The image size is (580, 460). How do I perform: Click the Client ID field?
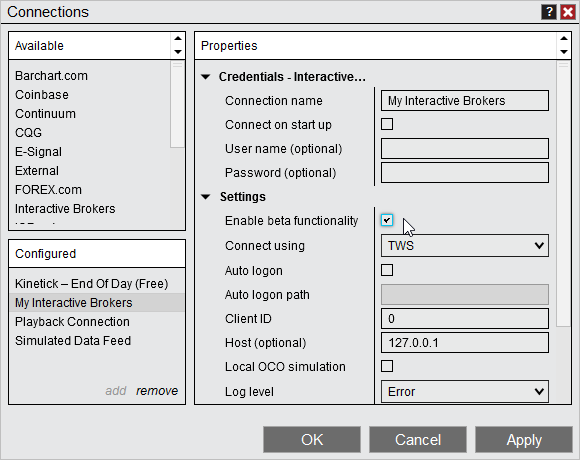(x=465, y=318)
